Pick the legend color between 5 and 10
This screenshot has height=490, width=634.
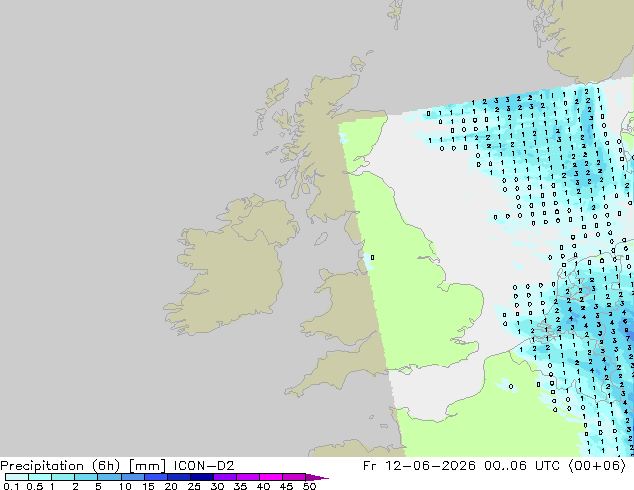[109, 477]
